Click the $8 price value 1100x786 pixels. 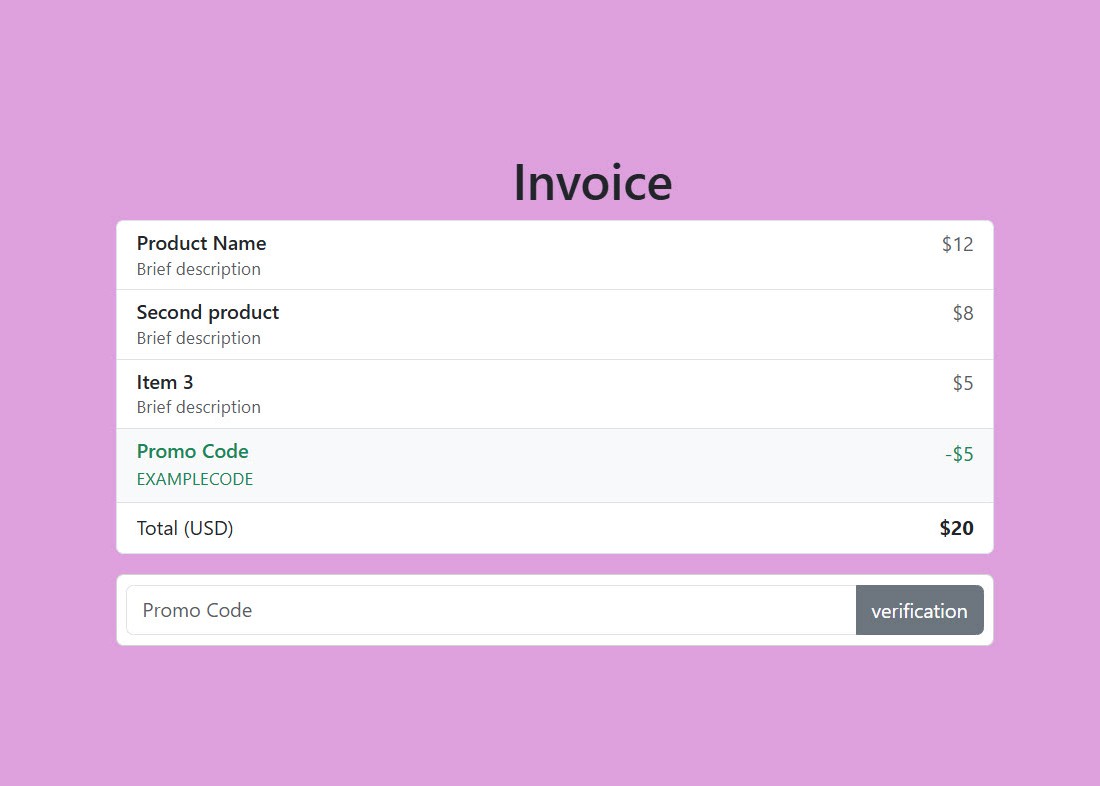pyautogui.click(x=963, y=313)
